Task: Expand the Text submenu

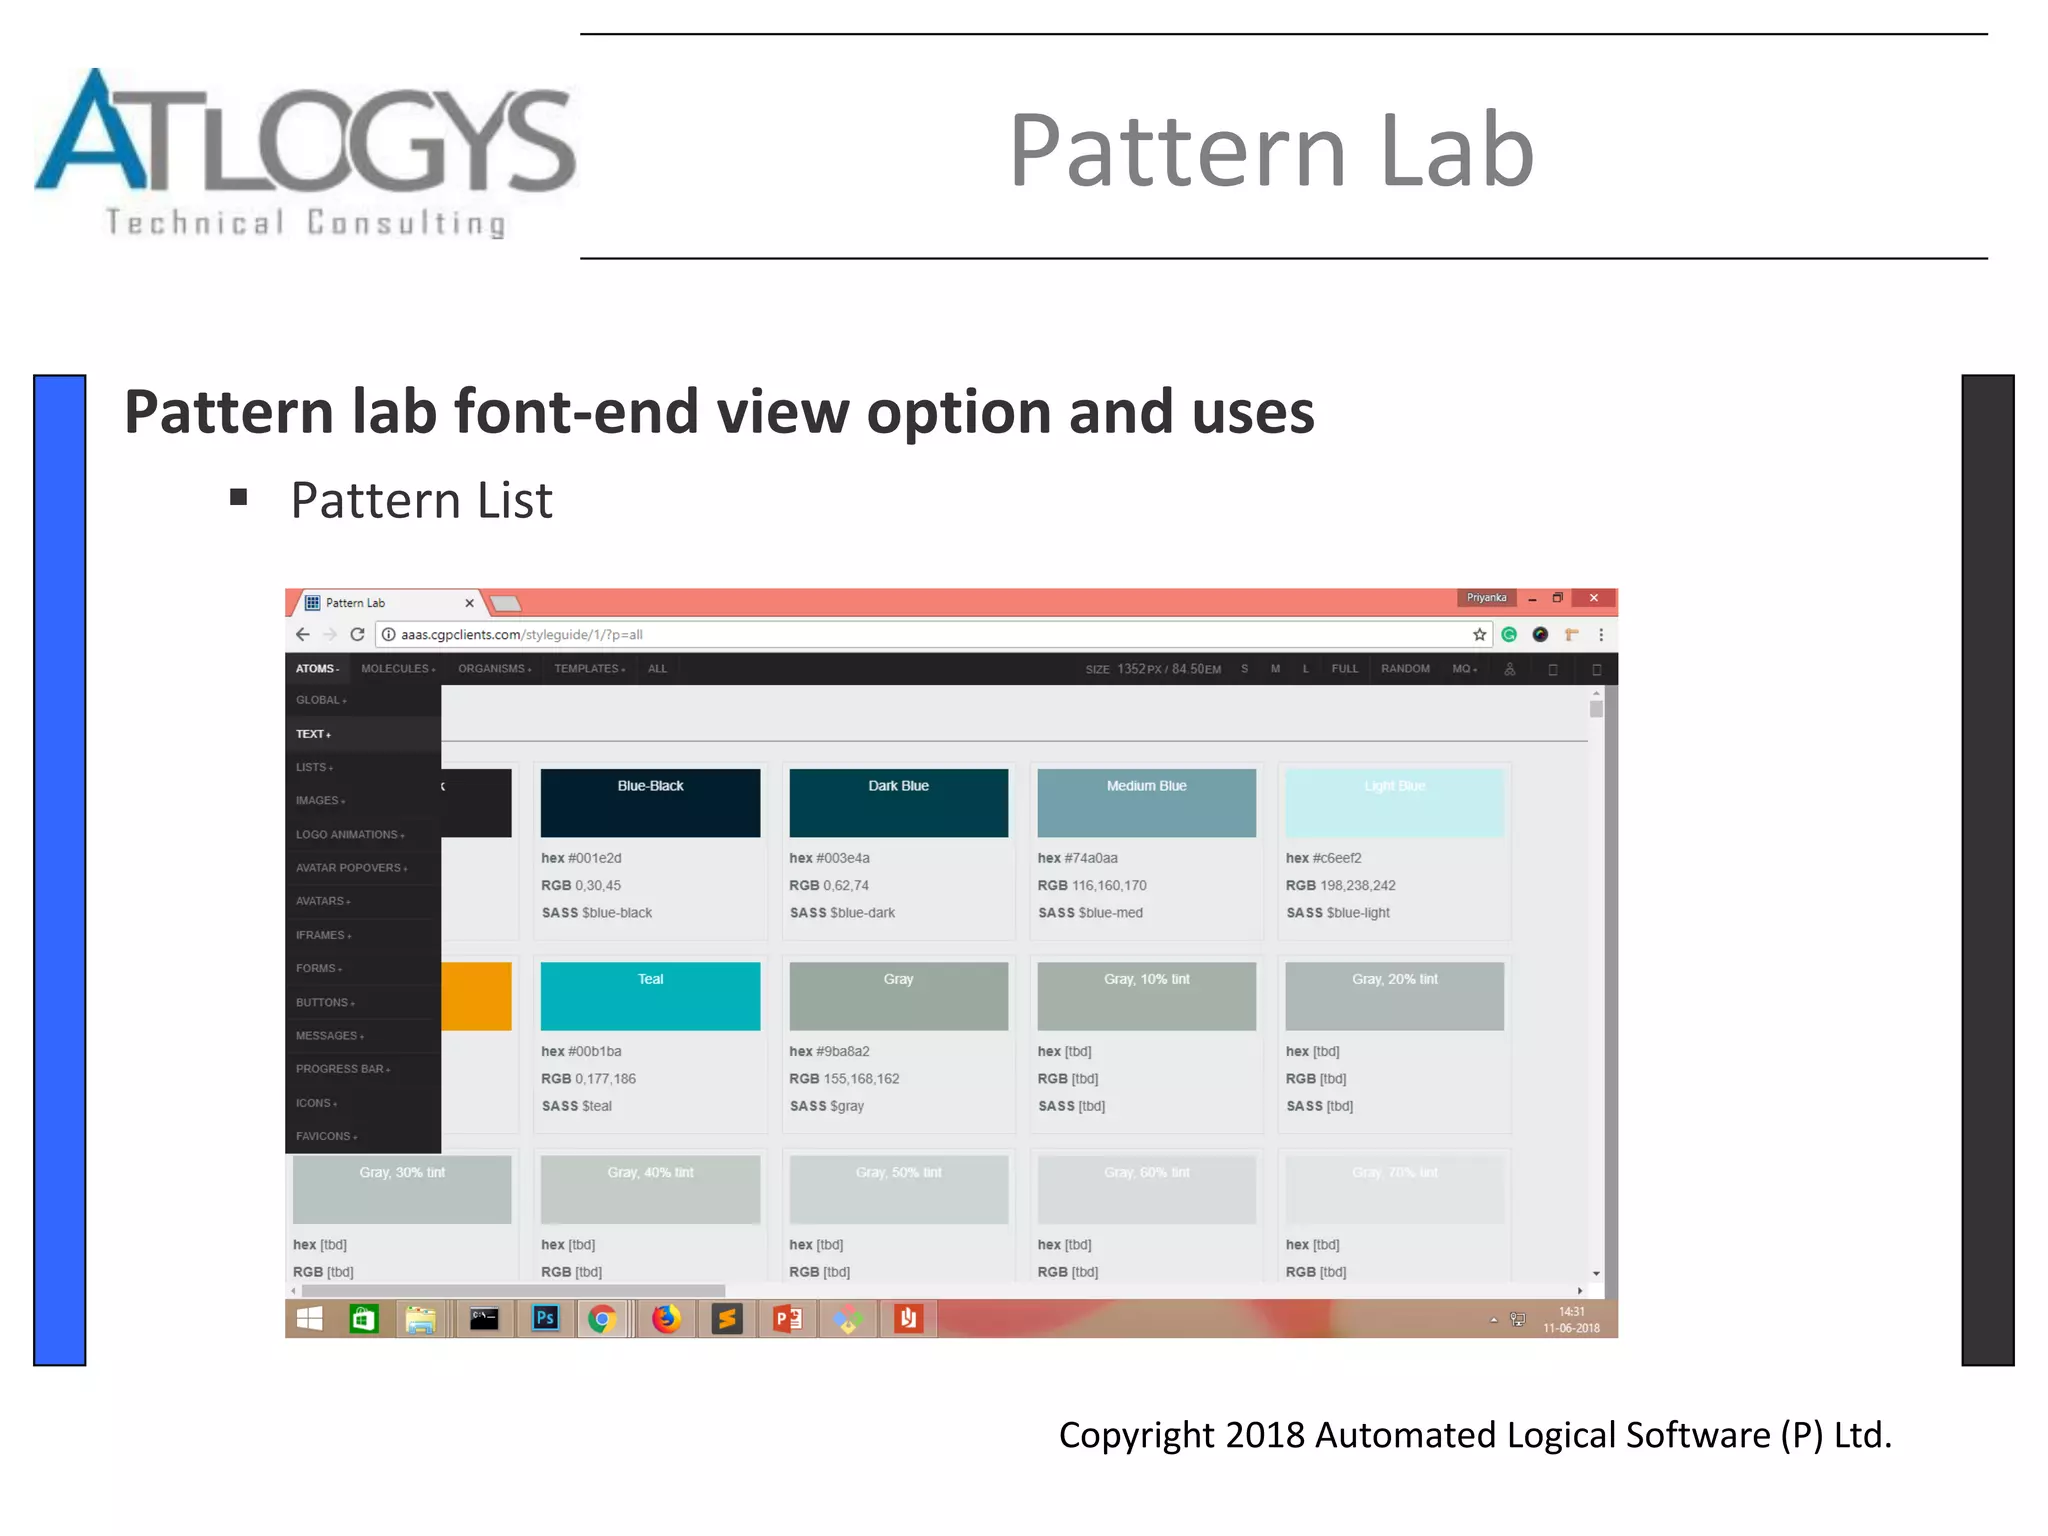Action: (x=363, y=734)
